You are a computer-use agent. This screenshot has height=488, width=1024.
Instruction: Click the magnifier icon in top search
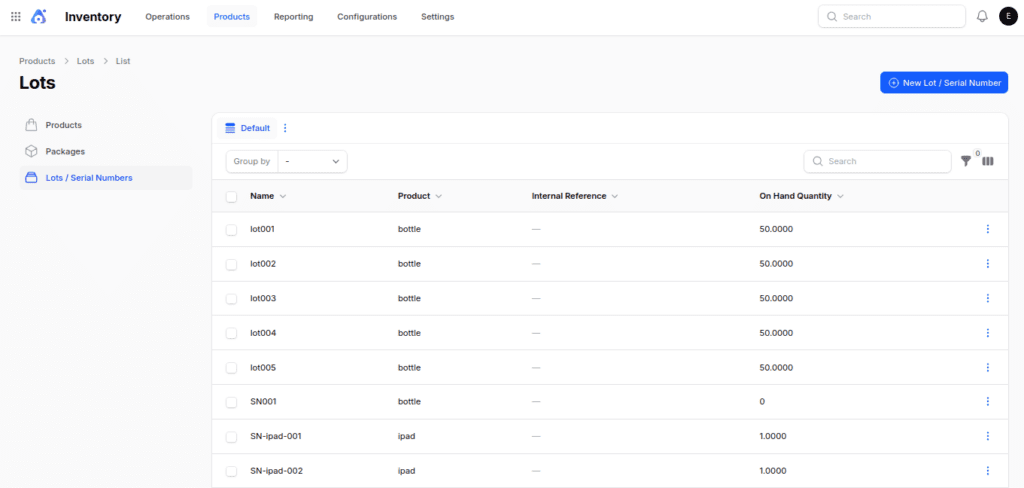tap(832, 17)
